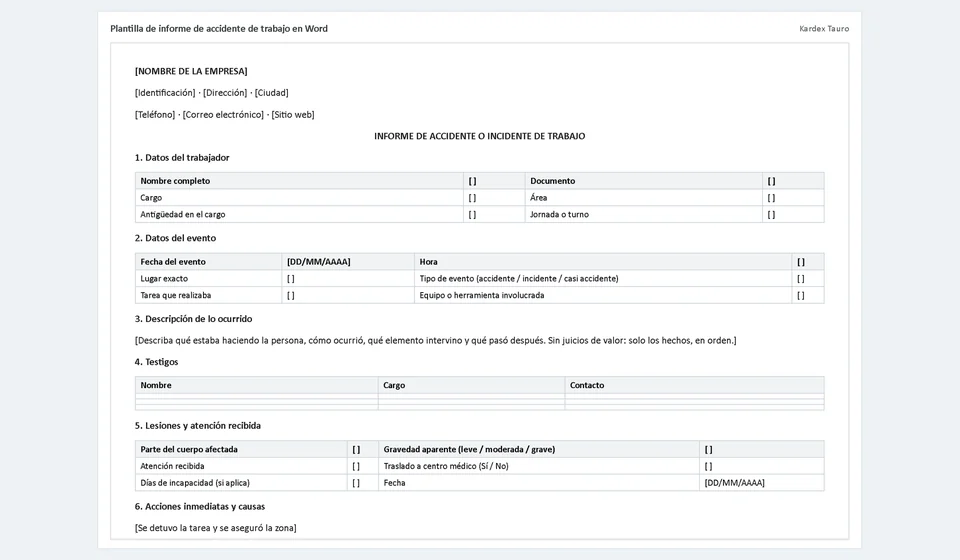Click the '[DD/MM/AAAA]' value beside 'Fecha del evento'

point(318,261)
